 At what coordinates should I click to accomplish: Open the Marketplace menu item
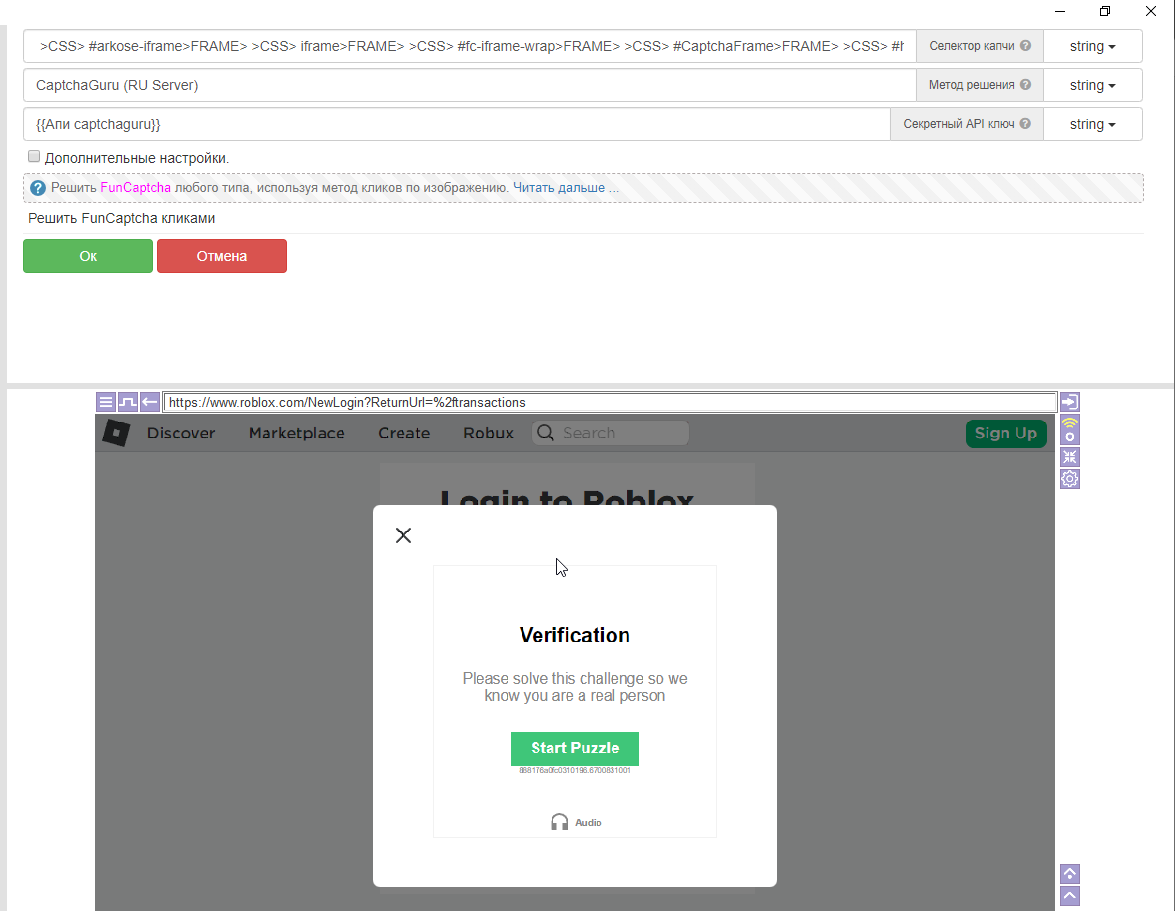tap(296, 433)
